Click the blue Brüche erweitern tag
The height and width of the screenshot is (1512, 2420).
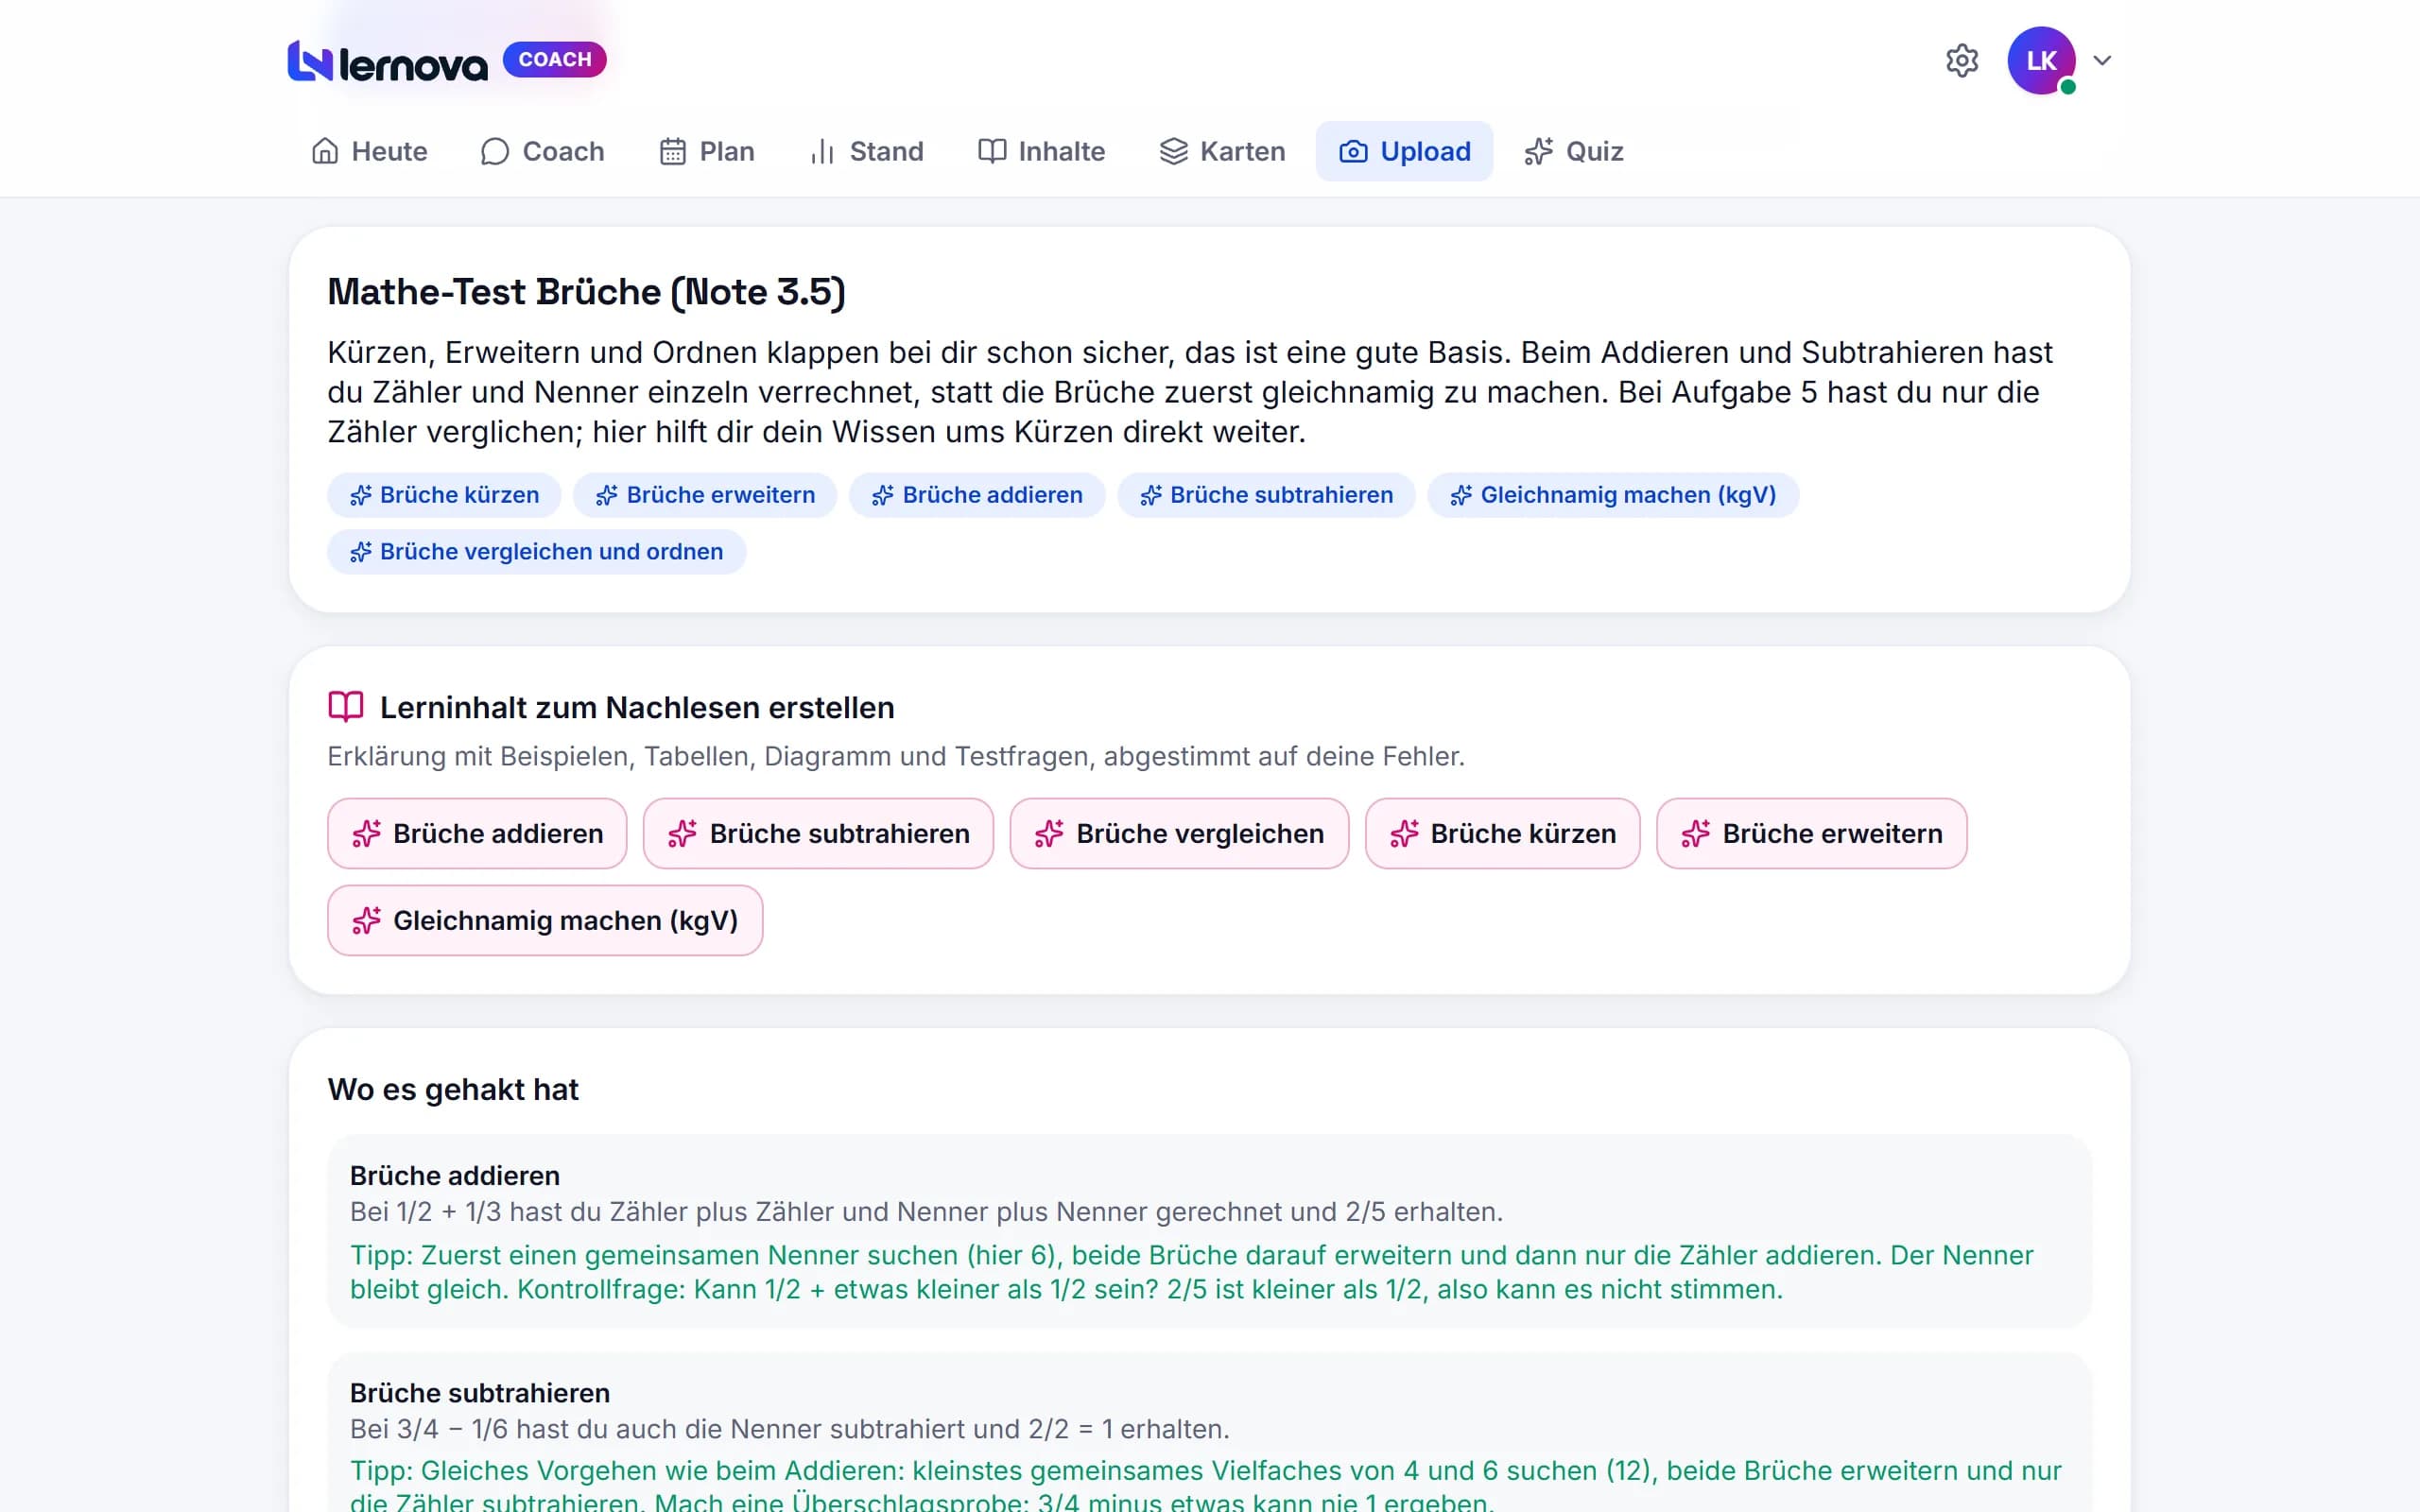[705, 495]
